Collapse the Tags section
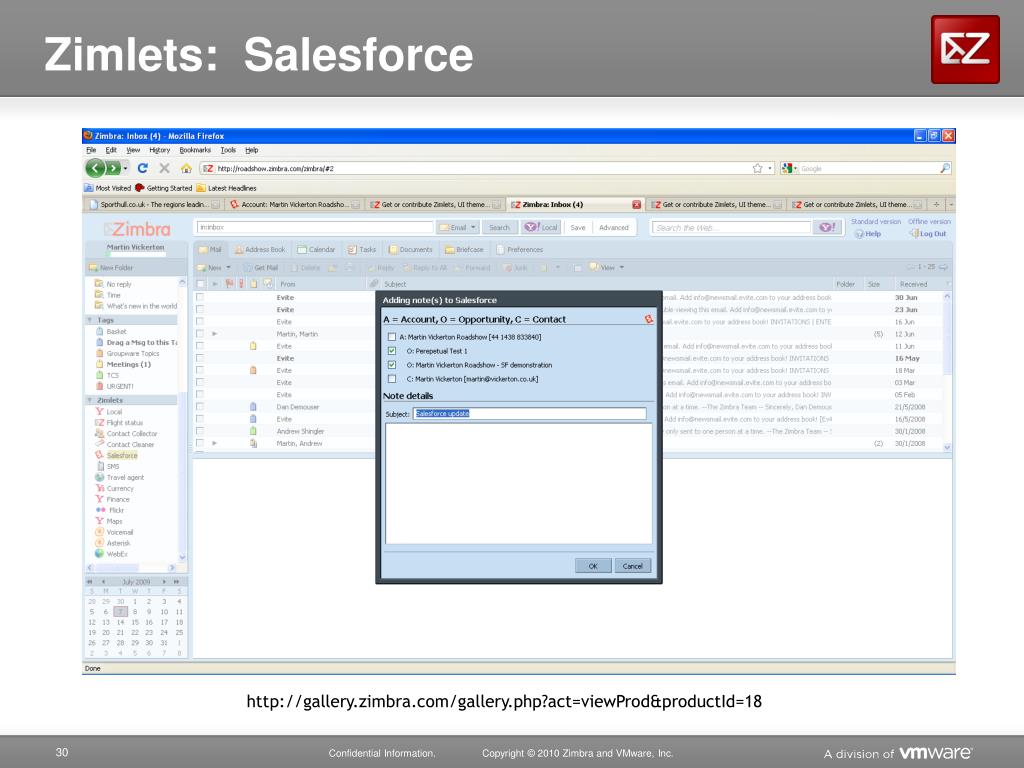Viewport: 1024px width, 768px height. [x=89, y=320]
